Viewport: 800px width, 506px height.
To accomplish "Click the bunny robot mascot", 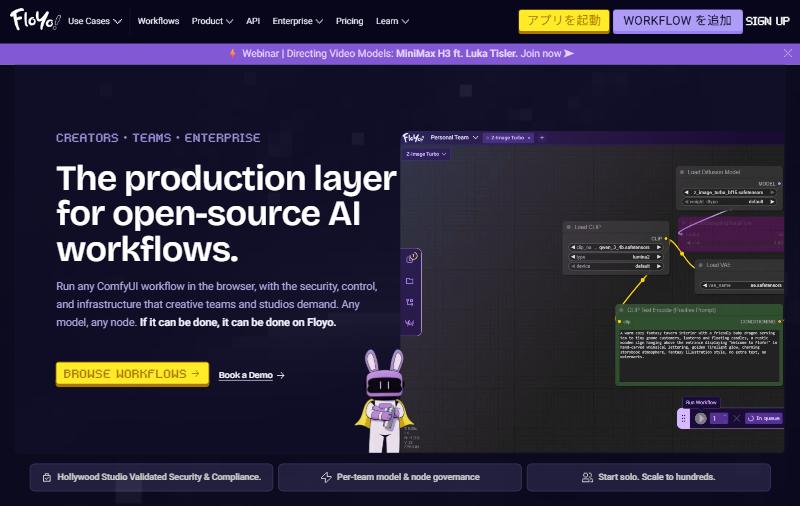I will click(384, 401).
